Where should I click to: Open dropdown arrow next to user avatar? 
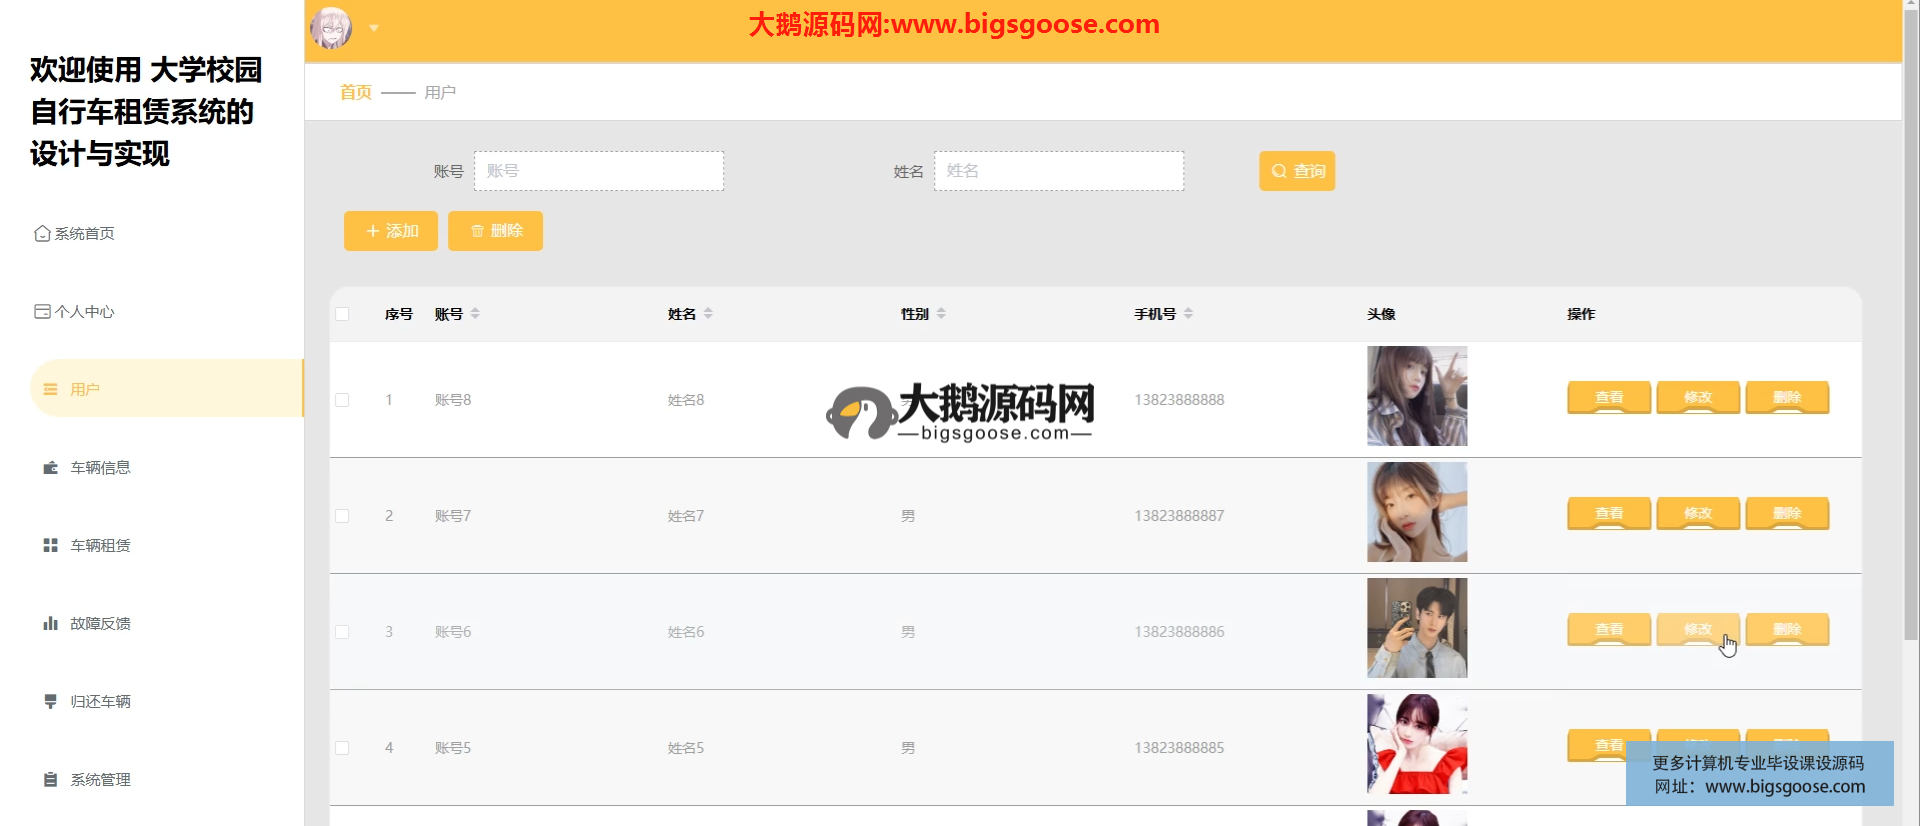374,28
